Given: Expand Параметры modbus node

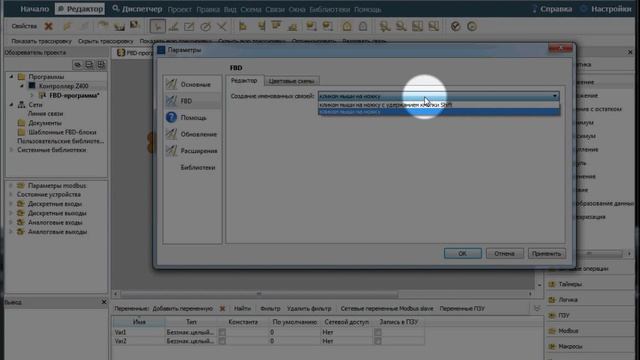Looking at the screenshot, I should coord(11,185).
